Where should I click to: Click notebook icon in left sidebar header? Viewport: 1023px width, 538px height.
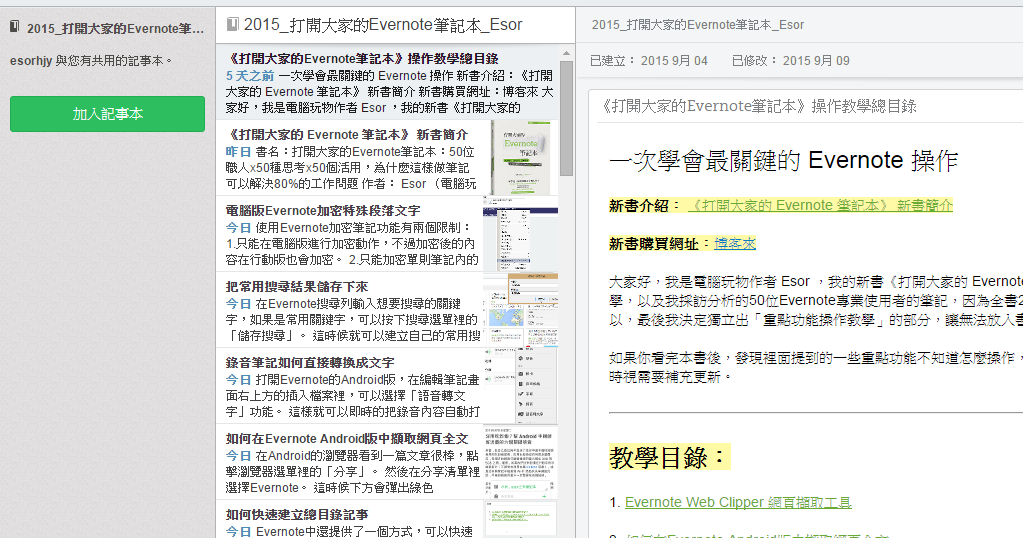(14, 27)
